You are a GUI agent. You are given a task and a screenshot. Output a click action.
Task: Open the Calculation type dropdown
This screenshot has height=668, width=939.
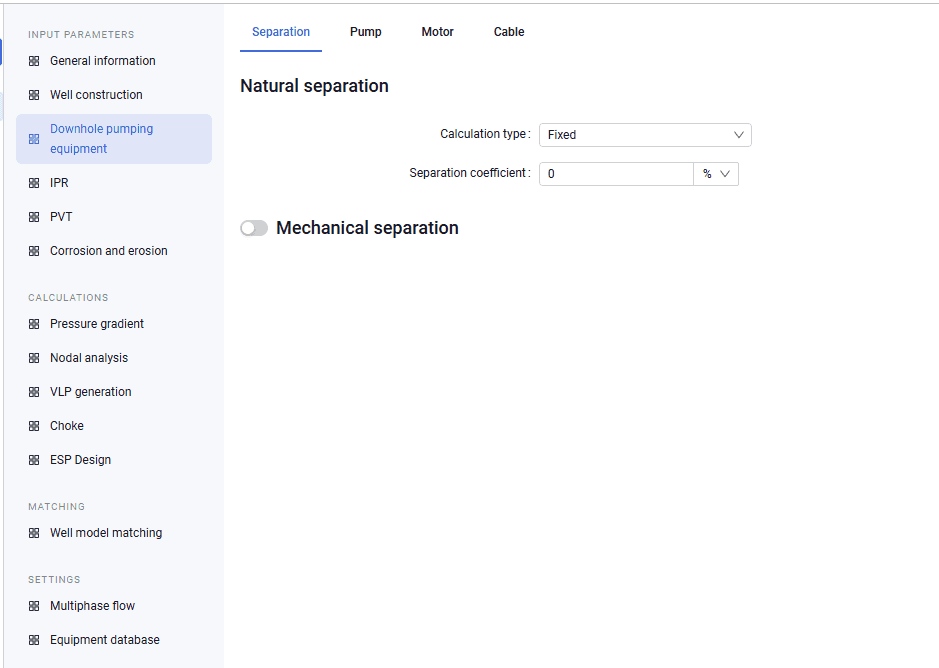pyautogui.click(x=645, y=135)
